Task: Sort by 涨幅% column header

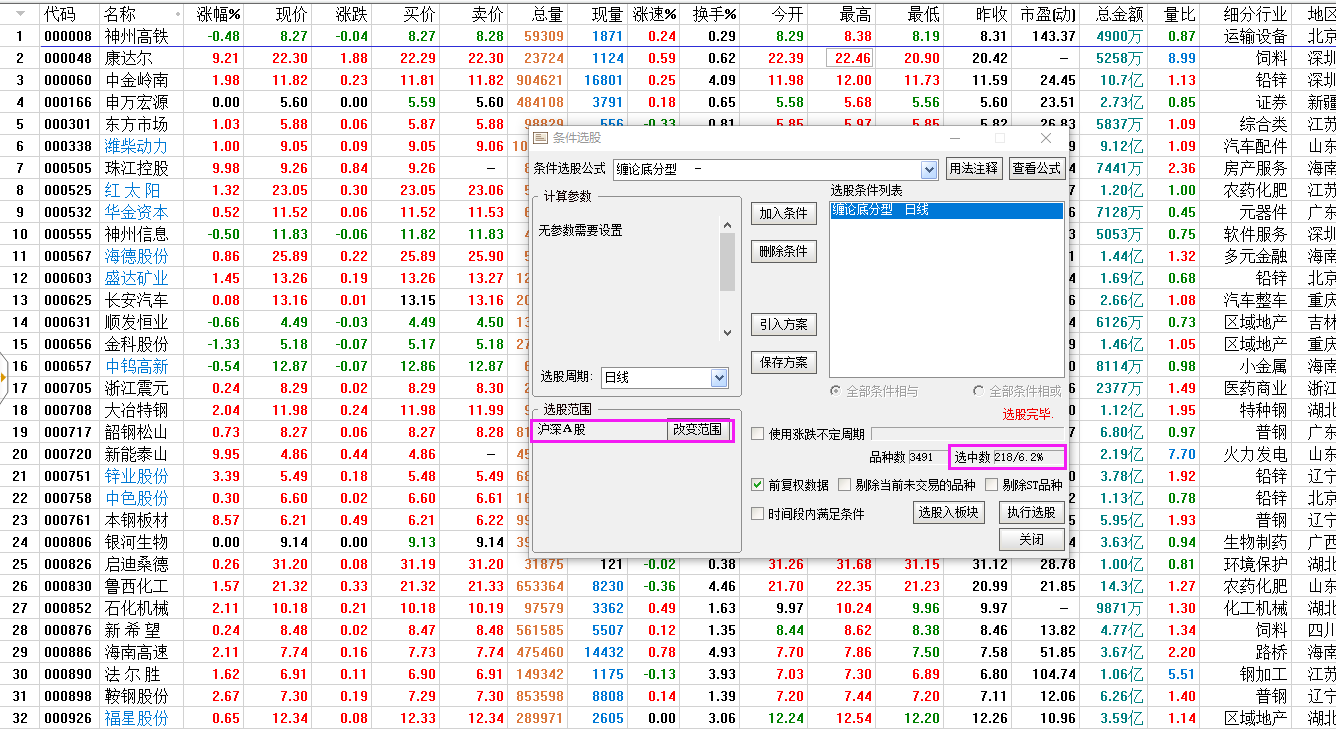Action: click(x=218, y=14)
